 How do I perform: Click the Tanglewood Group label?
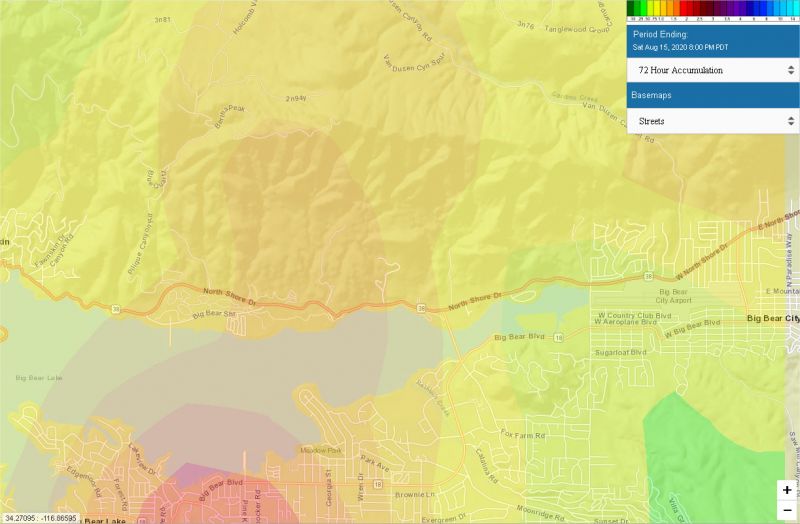pyautogui.click(x=578, y=29)
